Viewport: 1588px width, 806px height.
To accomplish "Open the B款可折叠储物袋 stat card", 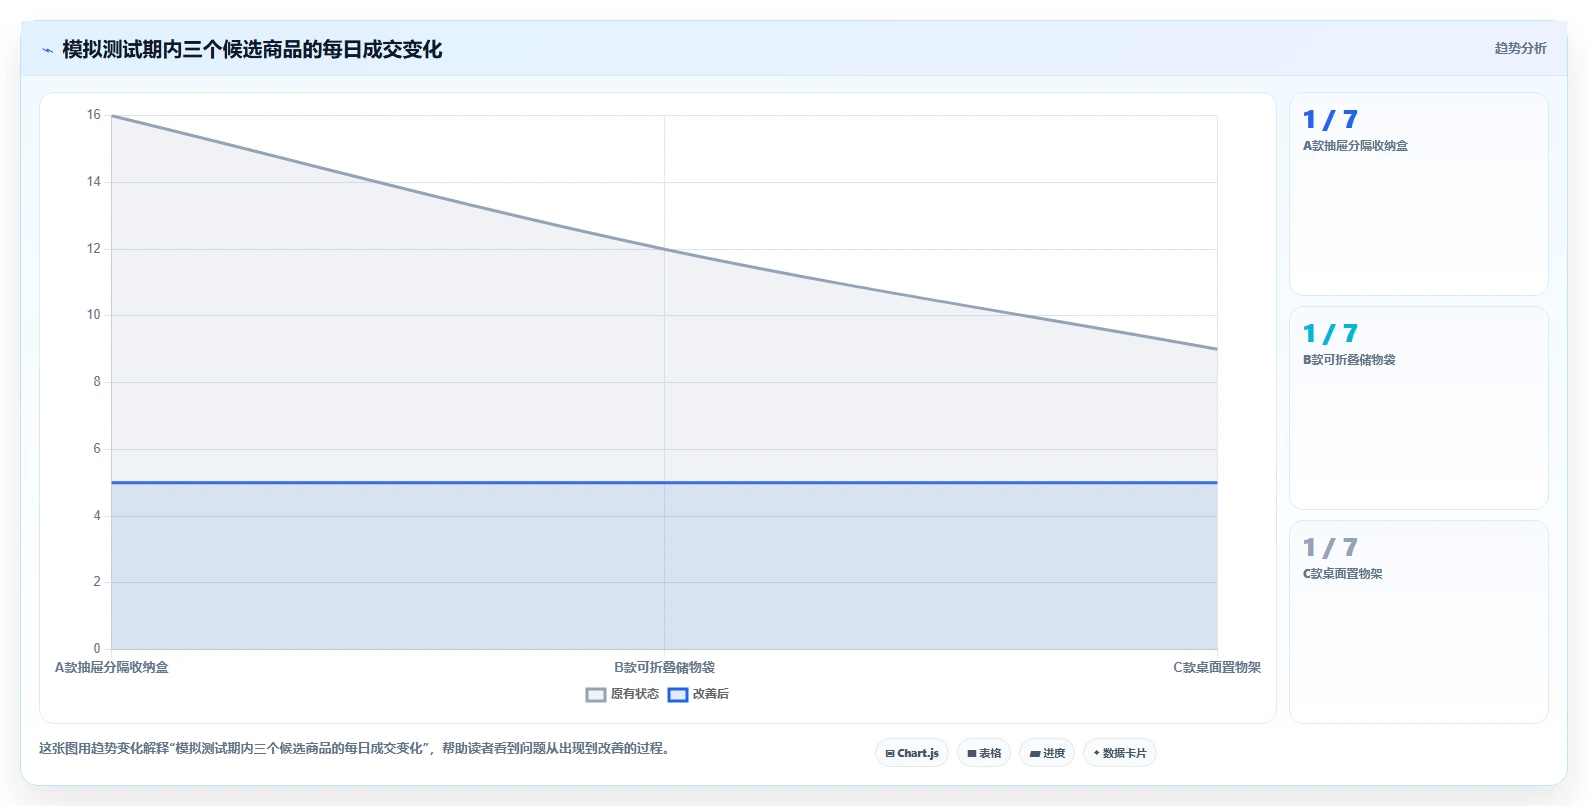I will pos(1418,408).
